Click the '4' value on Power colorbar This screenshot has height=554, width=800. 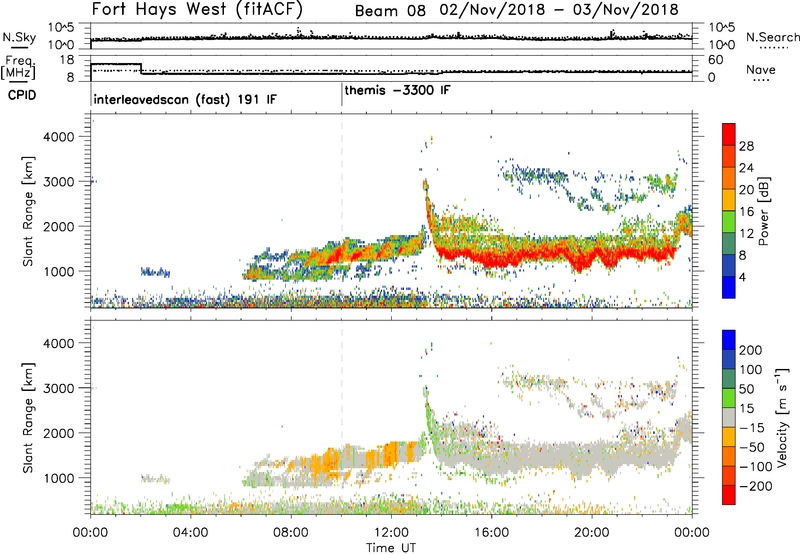coord(742,277)
